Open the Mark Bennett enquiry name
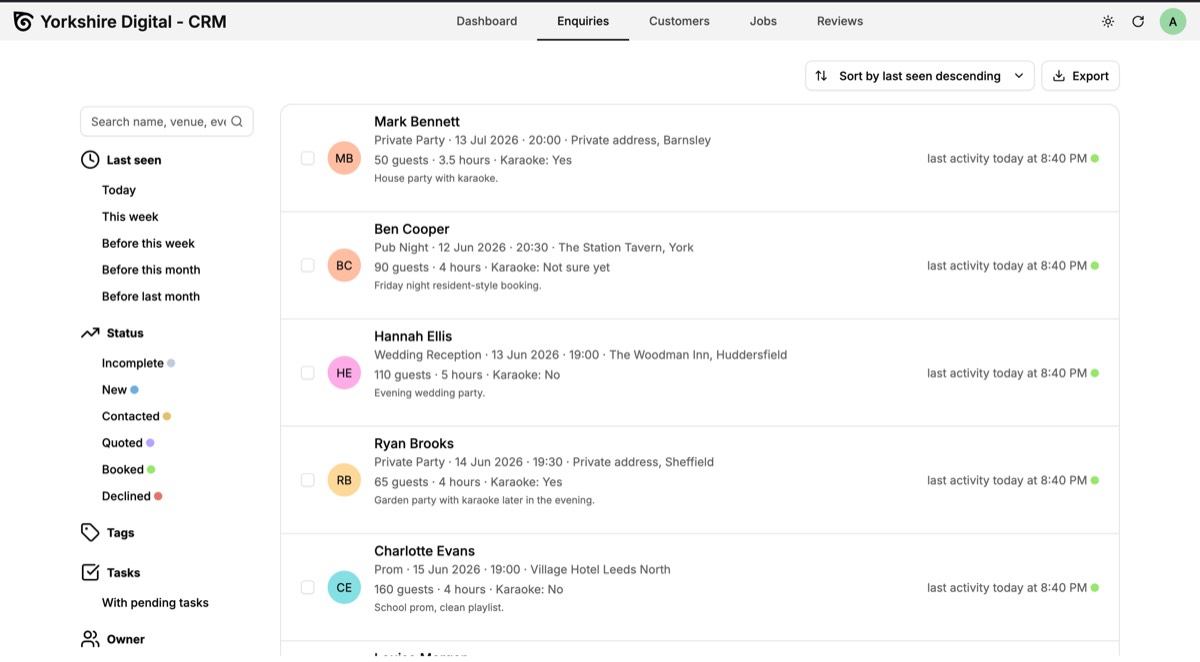 pyautogui.click(x=417, y=122)
